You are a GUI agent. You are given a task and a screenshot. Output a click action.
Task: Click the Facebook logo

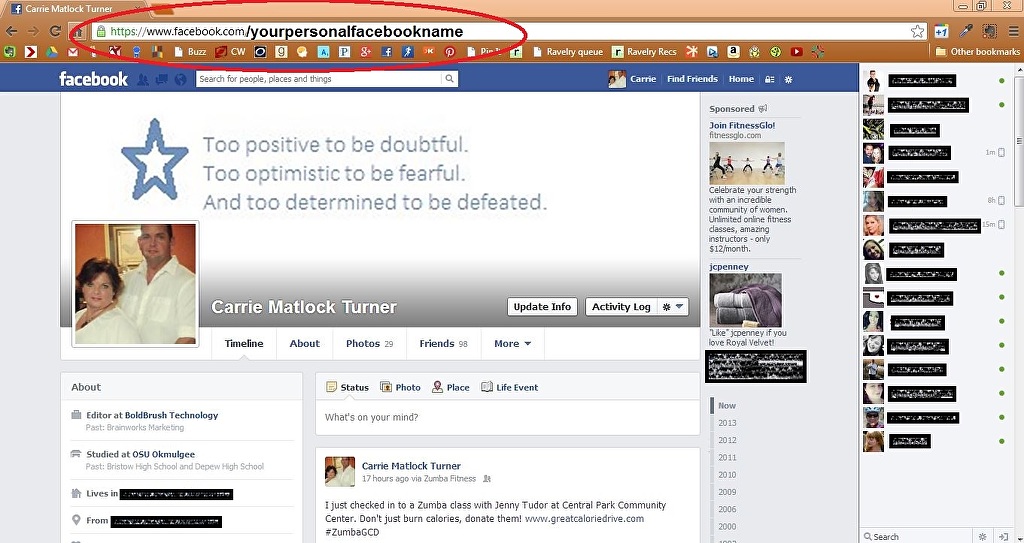click(93, 79)
